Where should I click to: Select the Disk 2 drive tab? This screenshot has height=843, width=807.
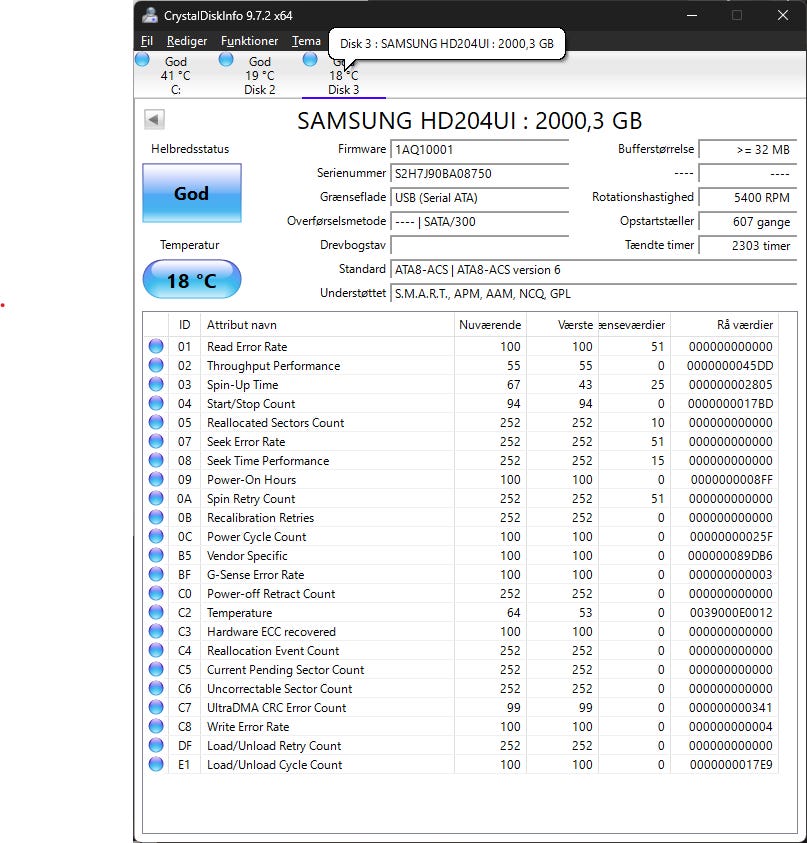(x=259, y=76)
